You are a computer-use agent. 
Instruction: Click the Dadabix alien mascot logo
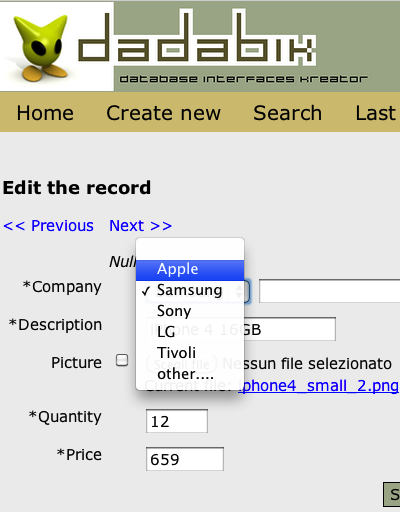point(40,48)
